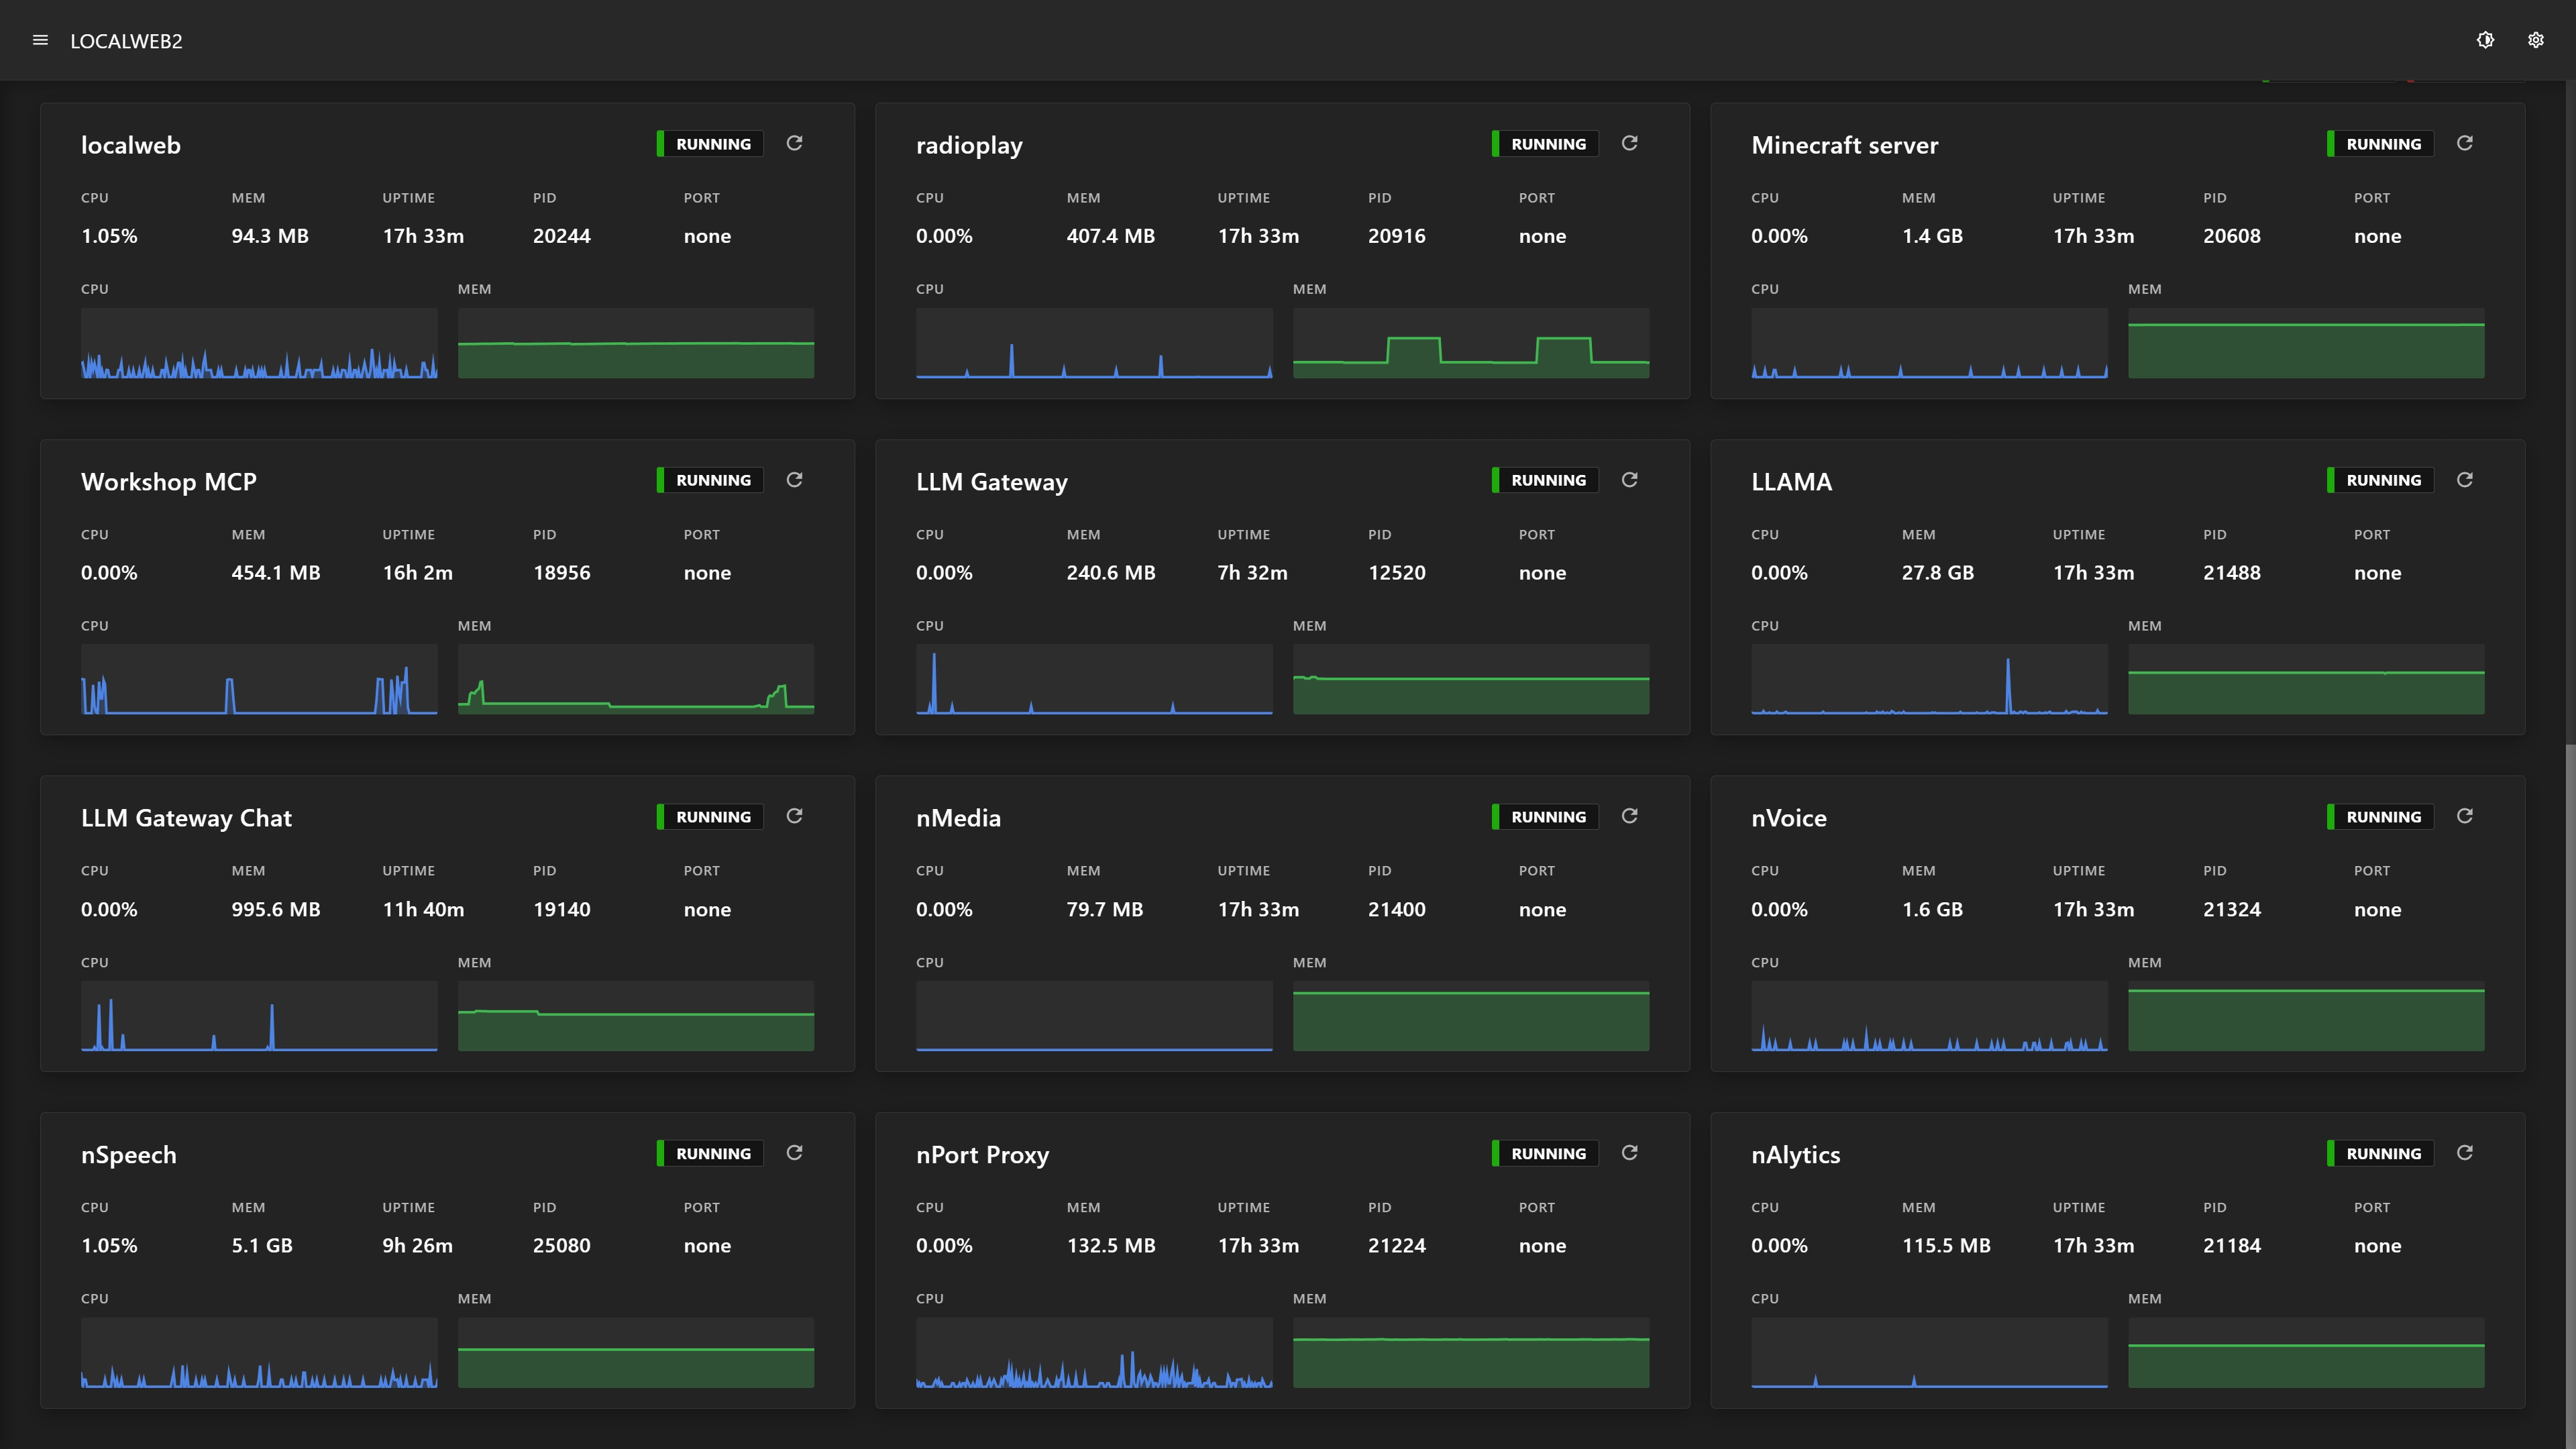Click nVoice PID 21324
The image size is (2576, 1449).
pyautogui.click(x=2231, y=910)
